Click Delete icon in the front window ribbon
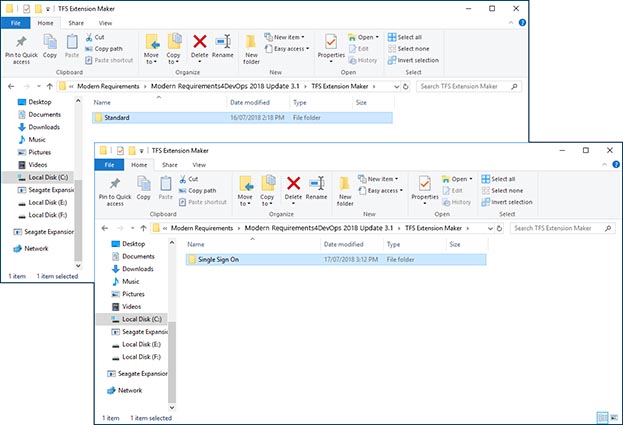Image resolution: width=623 pixels, height=425 pixels. pyautogui.click(x=294, y=187)
